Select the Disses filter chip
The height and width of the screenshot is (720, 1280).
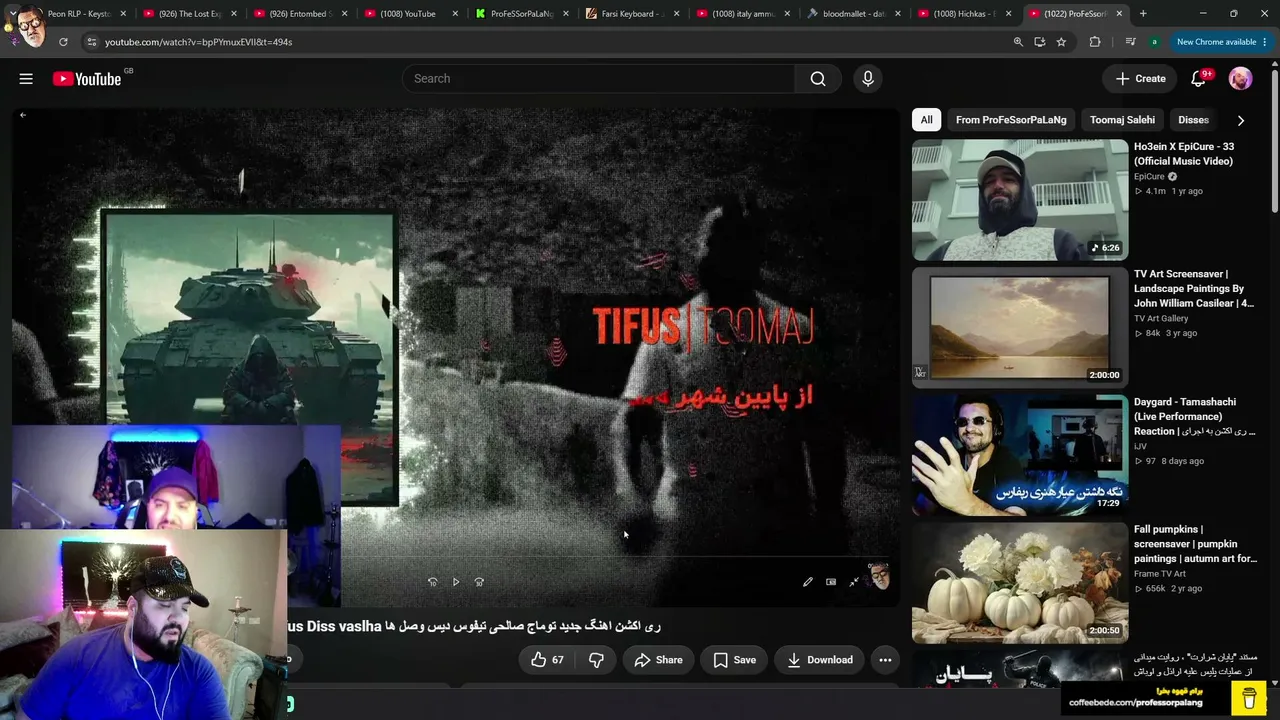click(x=1193, y=120)
